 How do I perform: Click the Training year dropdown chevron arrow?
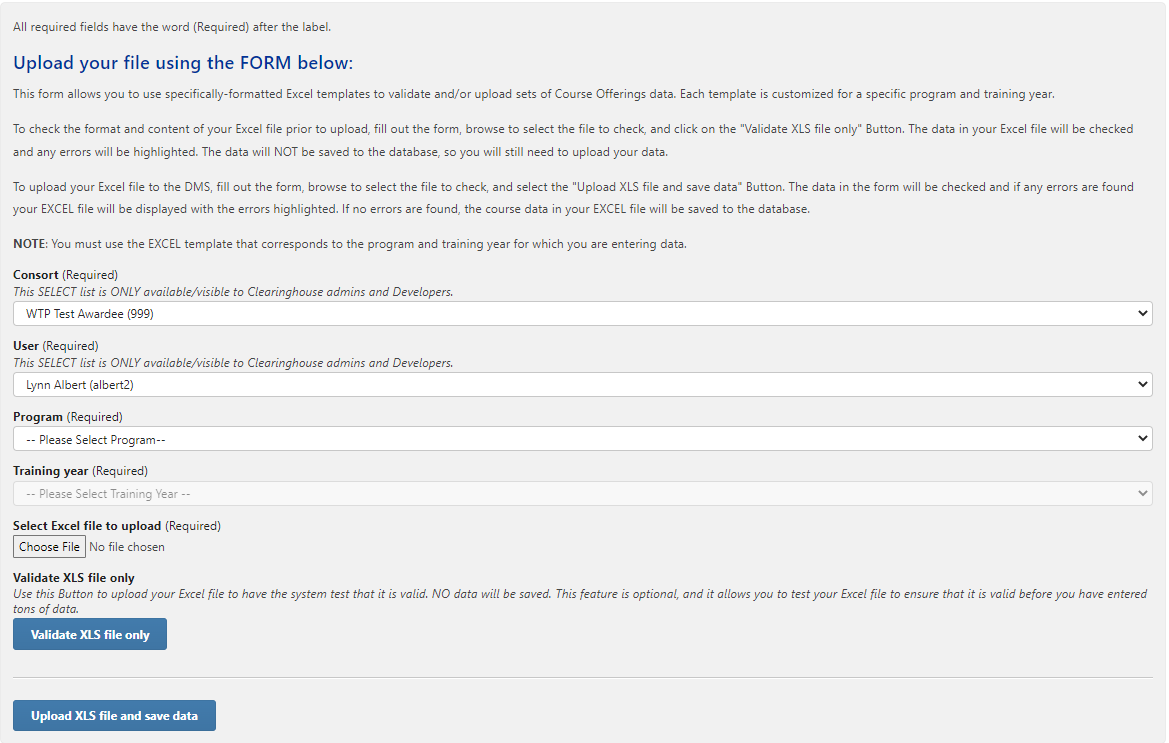click(x=1144, y=493)
